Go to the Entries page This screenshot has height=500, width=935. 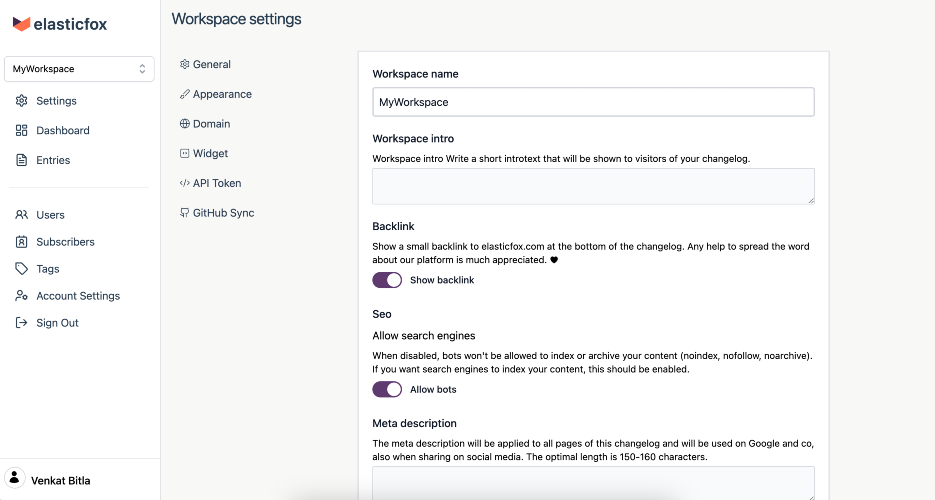42,160
